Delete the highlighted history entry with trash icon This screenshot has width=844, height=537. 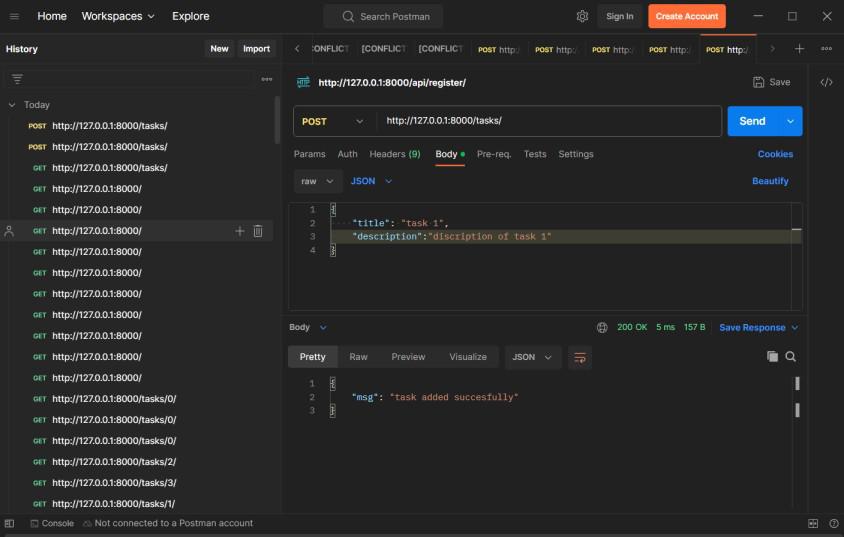[x=258, y=231]
